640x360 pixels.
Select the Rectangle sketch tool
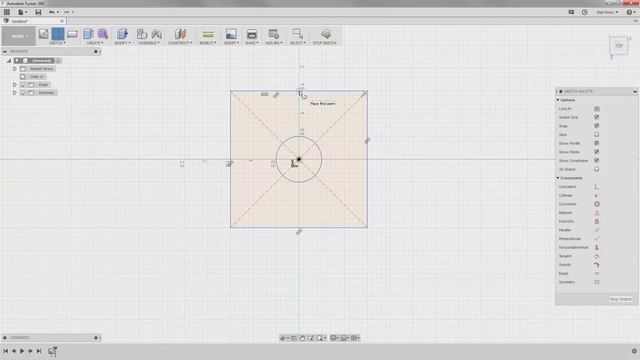click(x=72, y=34)
